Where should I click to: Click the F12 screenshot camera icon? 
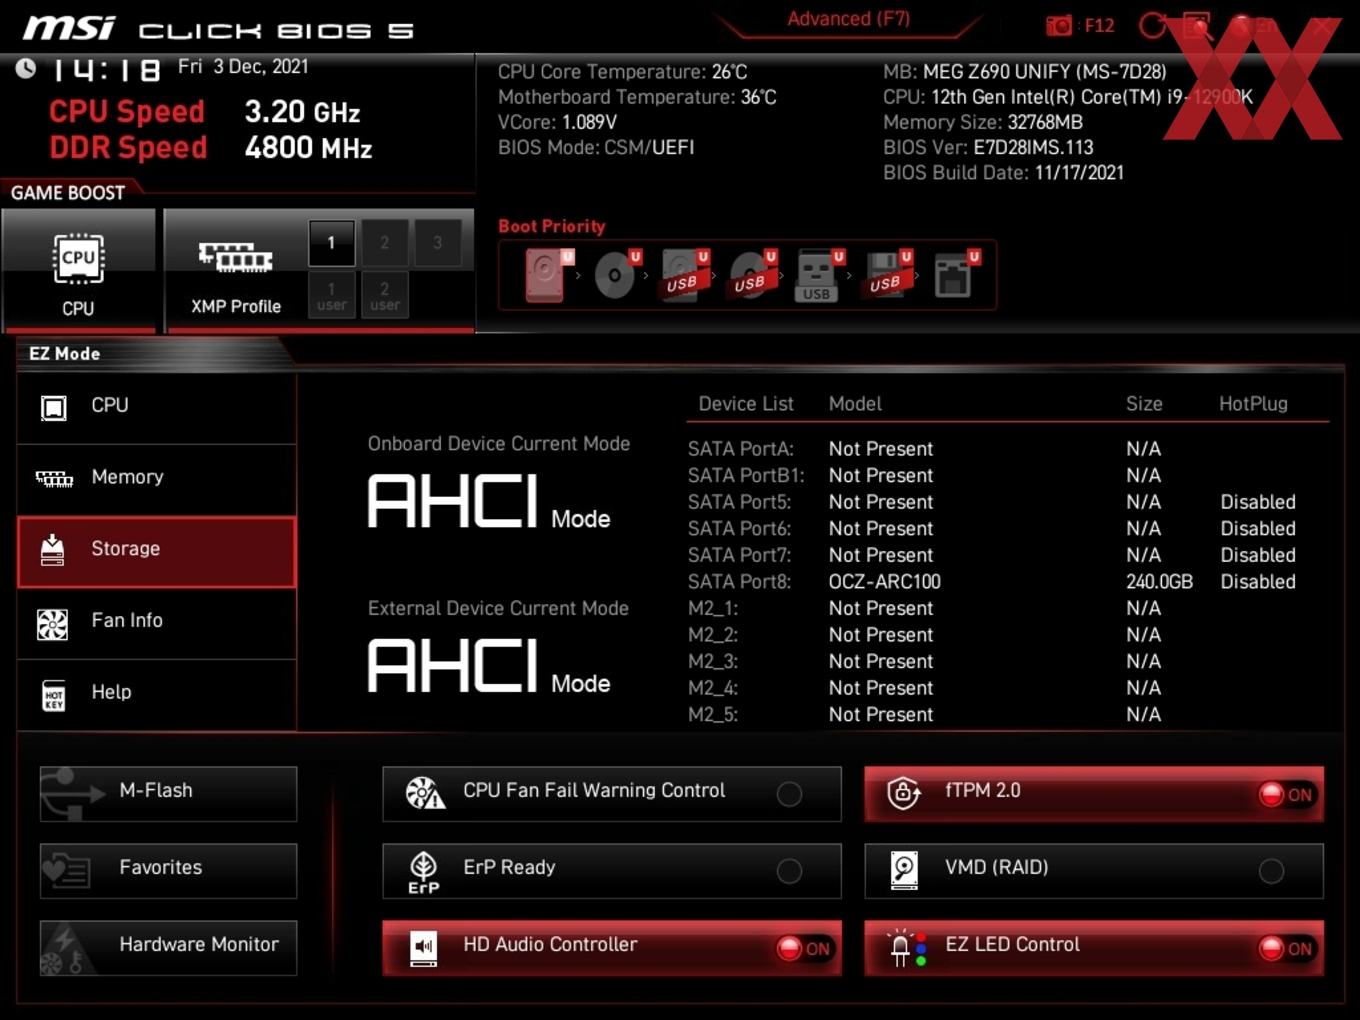(x=1058, y=25)
